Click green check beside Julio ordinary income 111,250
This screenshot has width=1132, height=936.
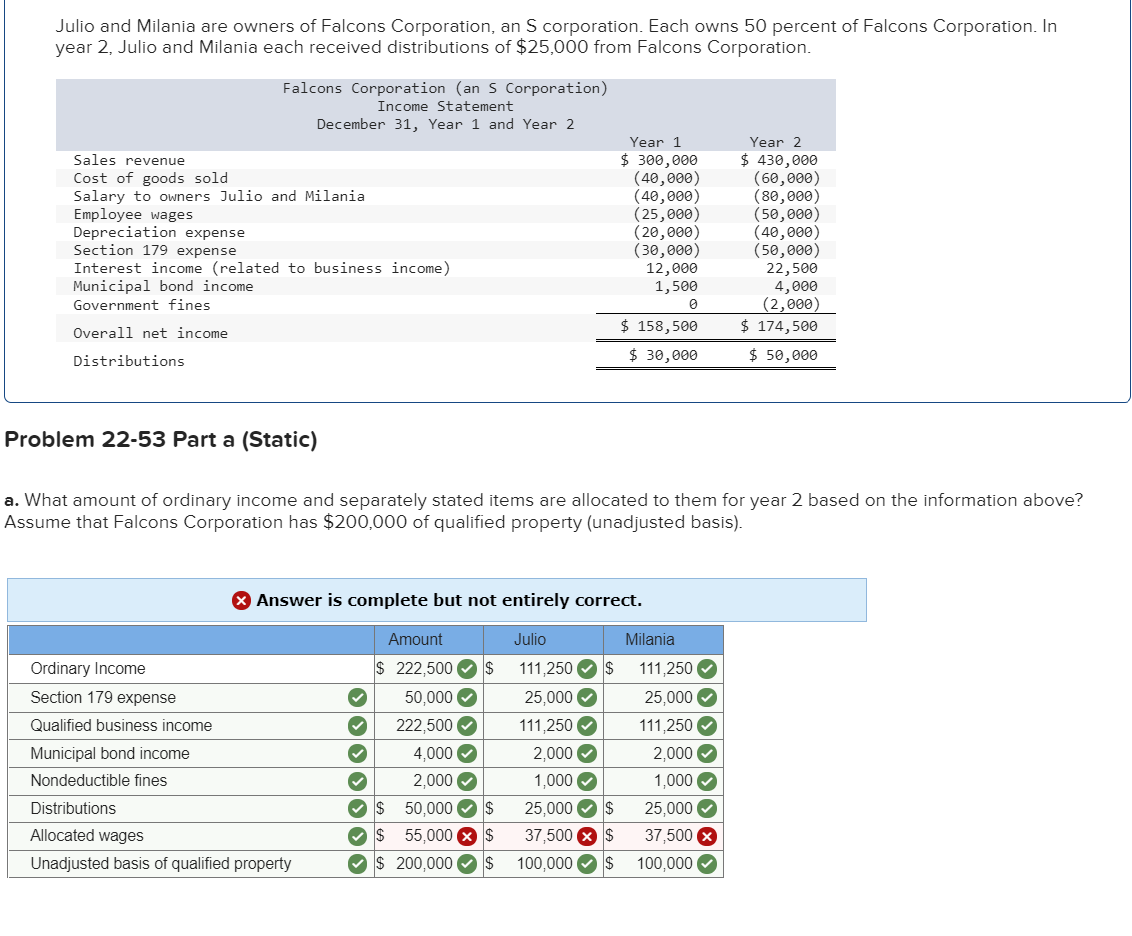tap(588, 669)
